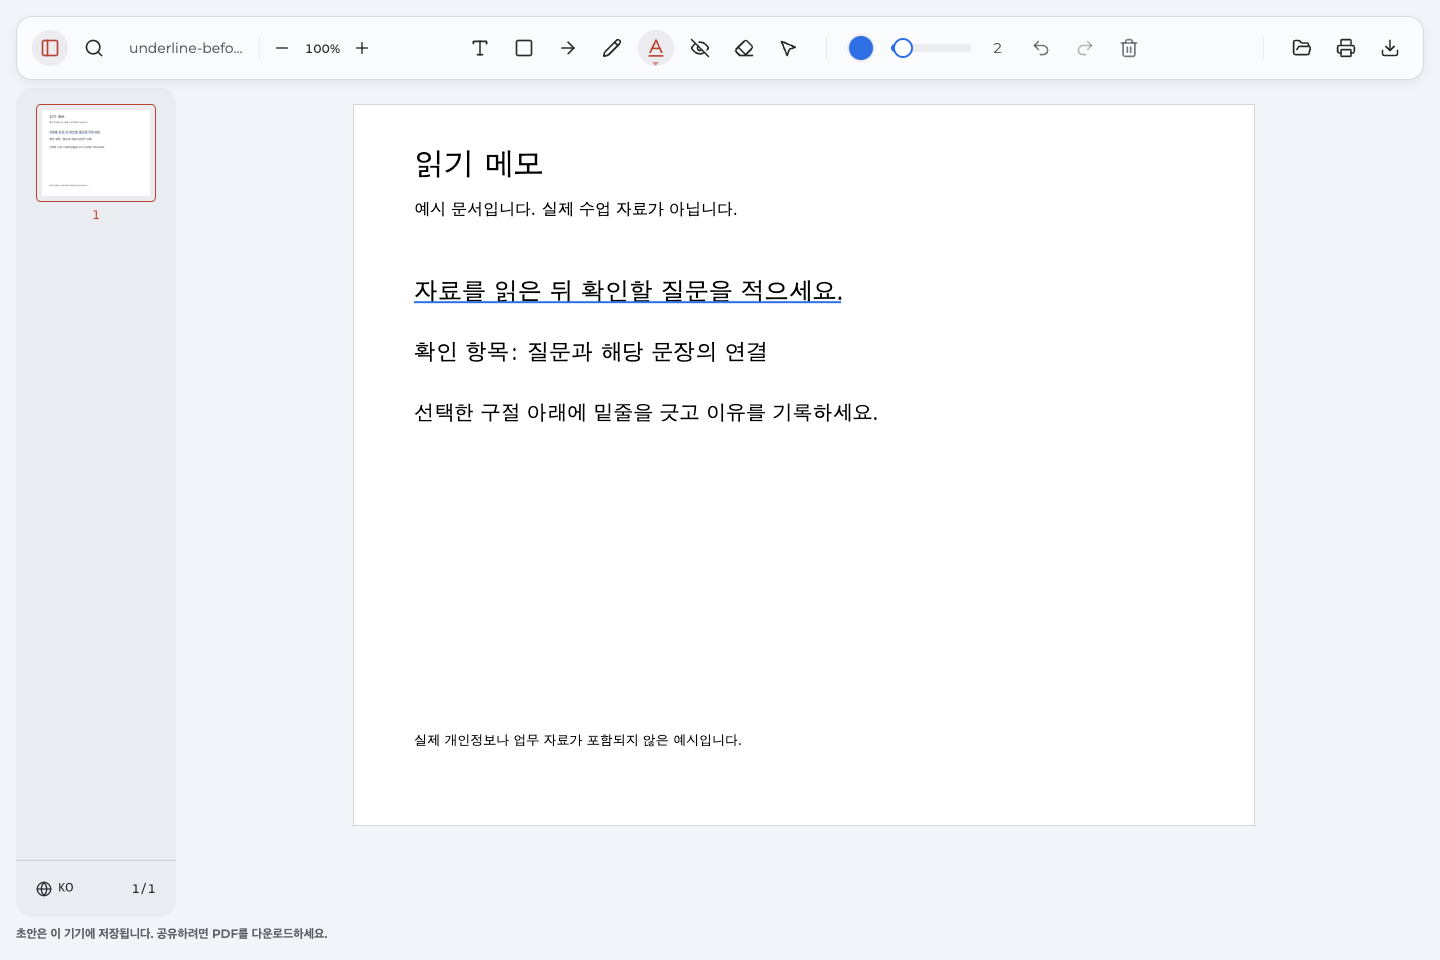Print the document

(x=1346, y=48)
